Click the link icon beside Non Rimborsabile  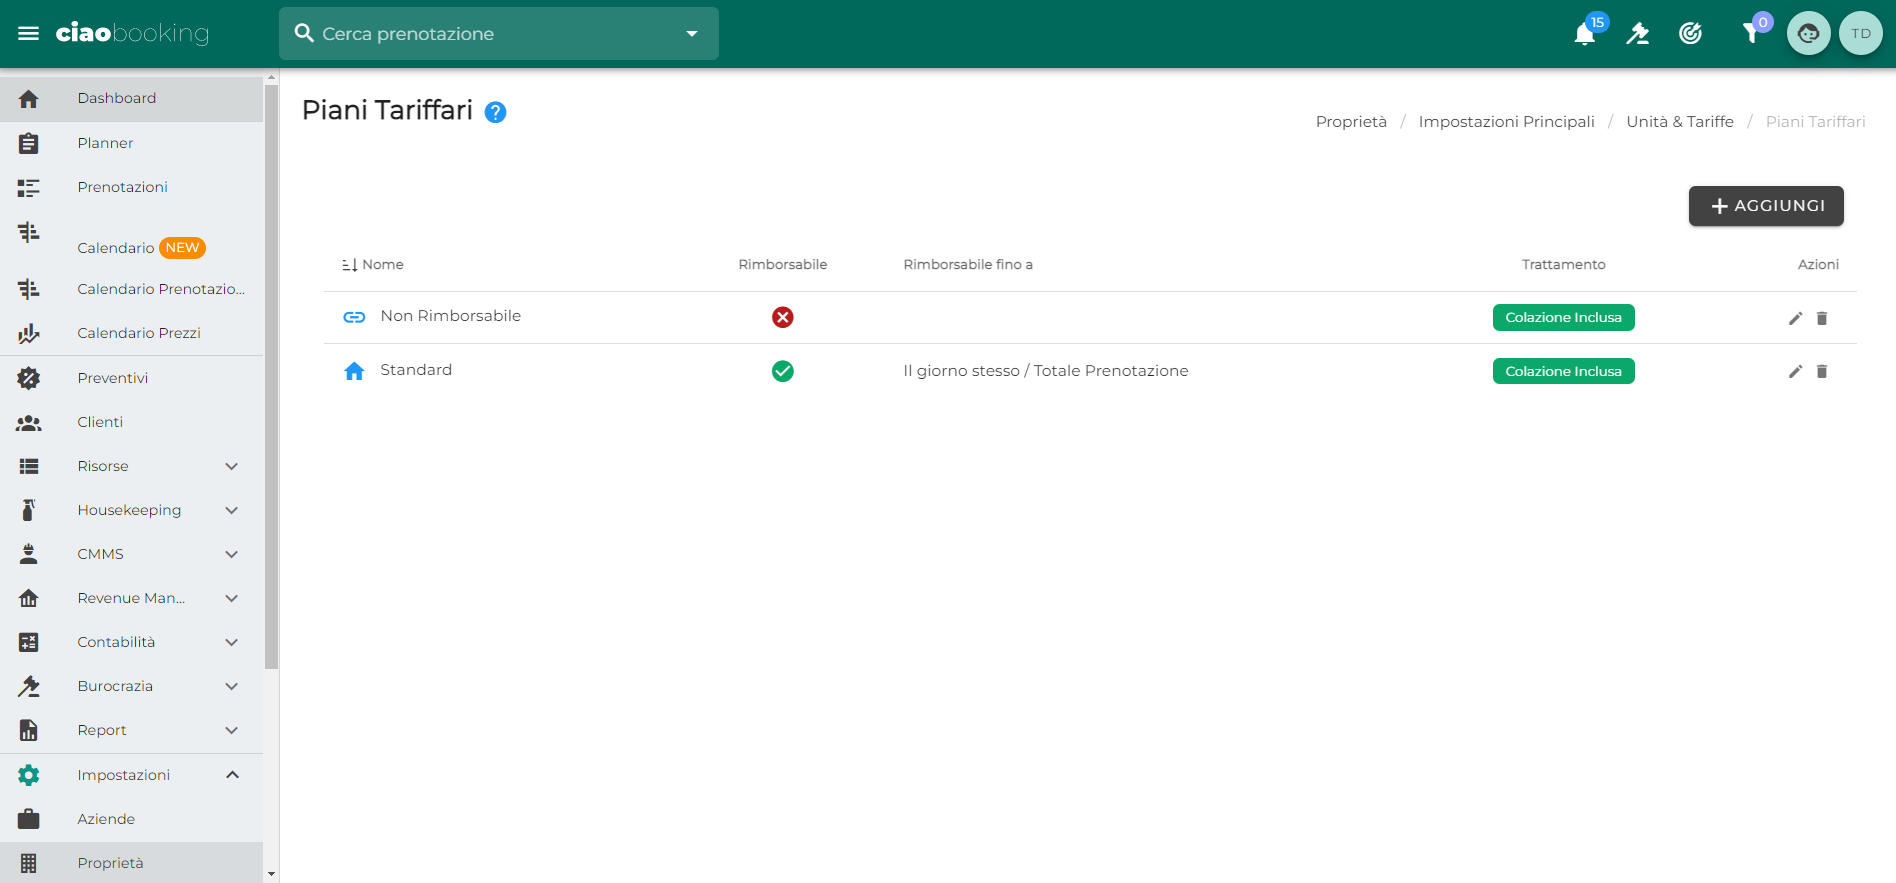tap(354, 317)
